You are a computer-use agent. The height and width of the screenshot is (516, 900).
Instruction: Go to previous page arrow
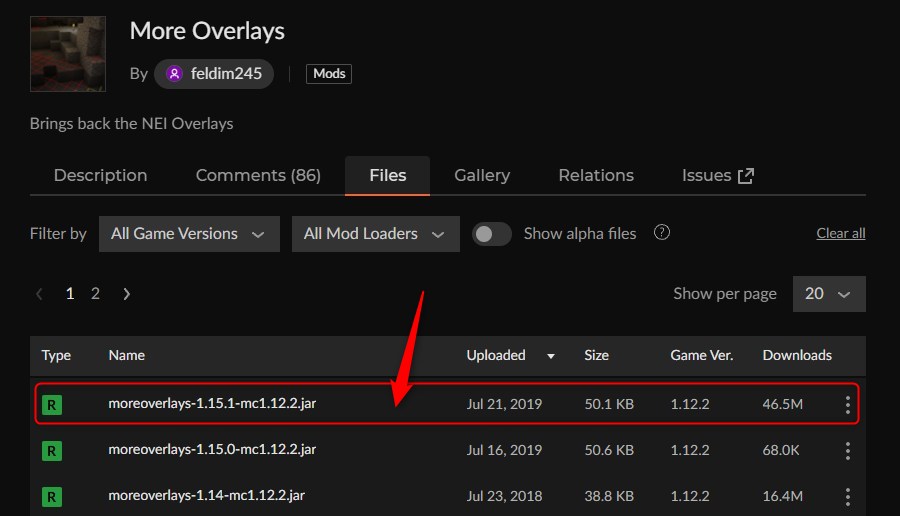tap(39, 294)
